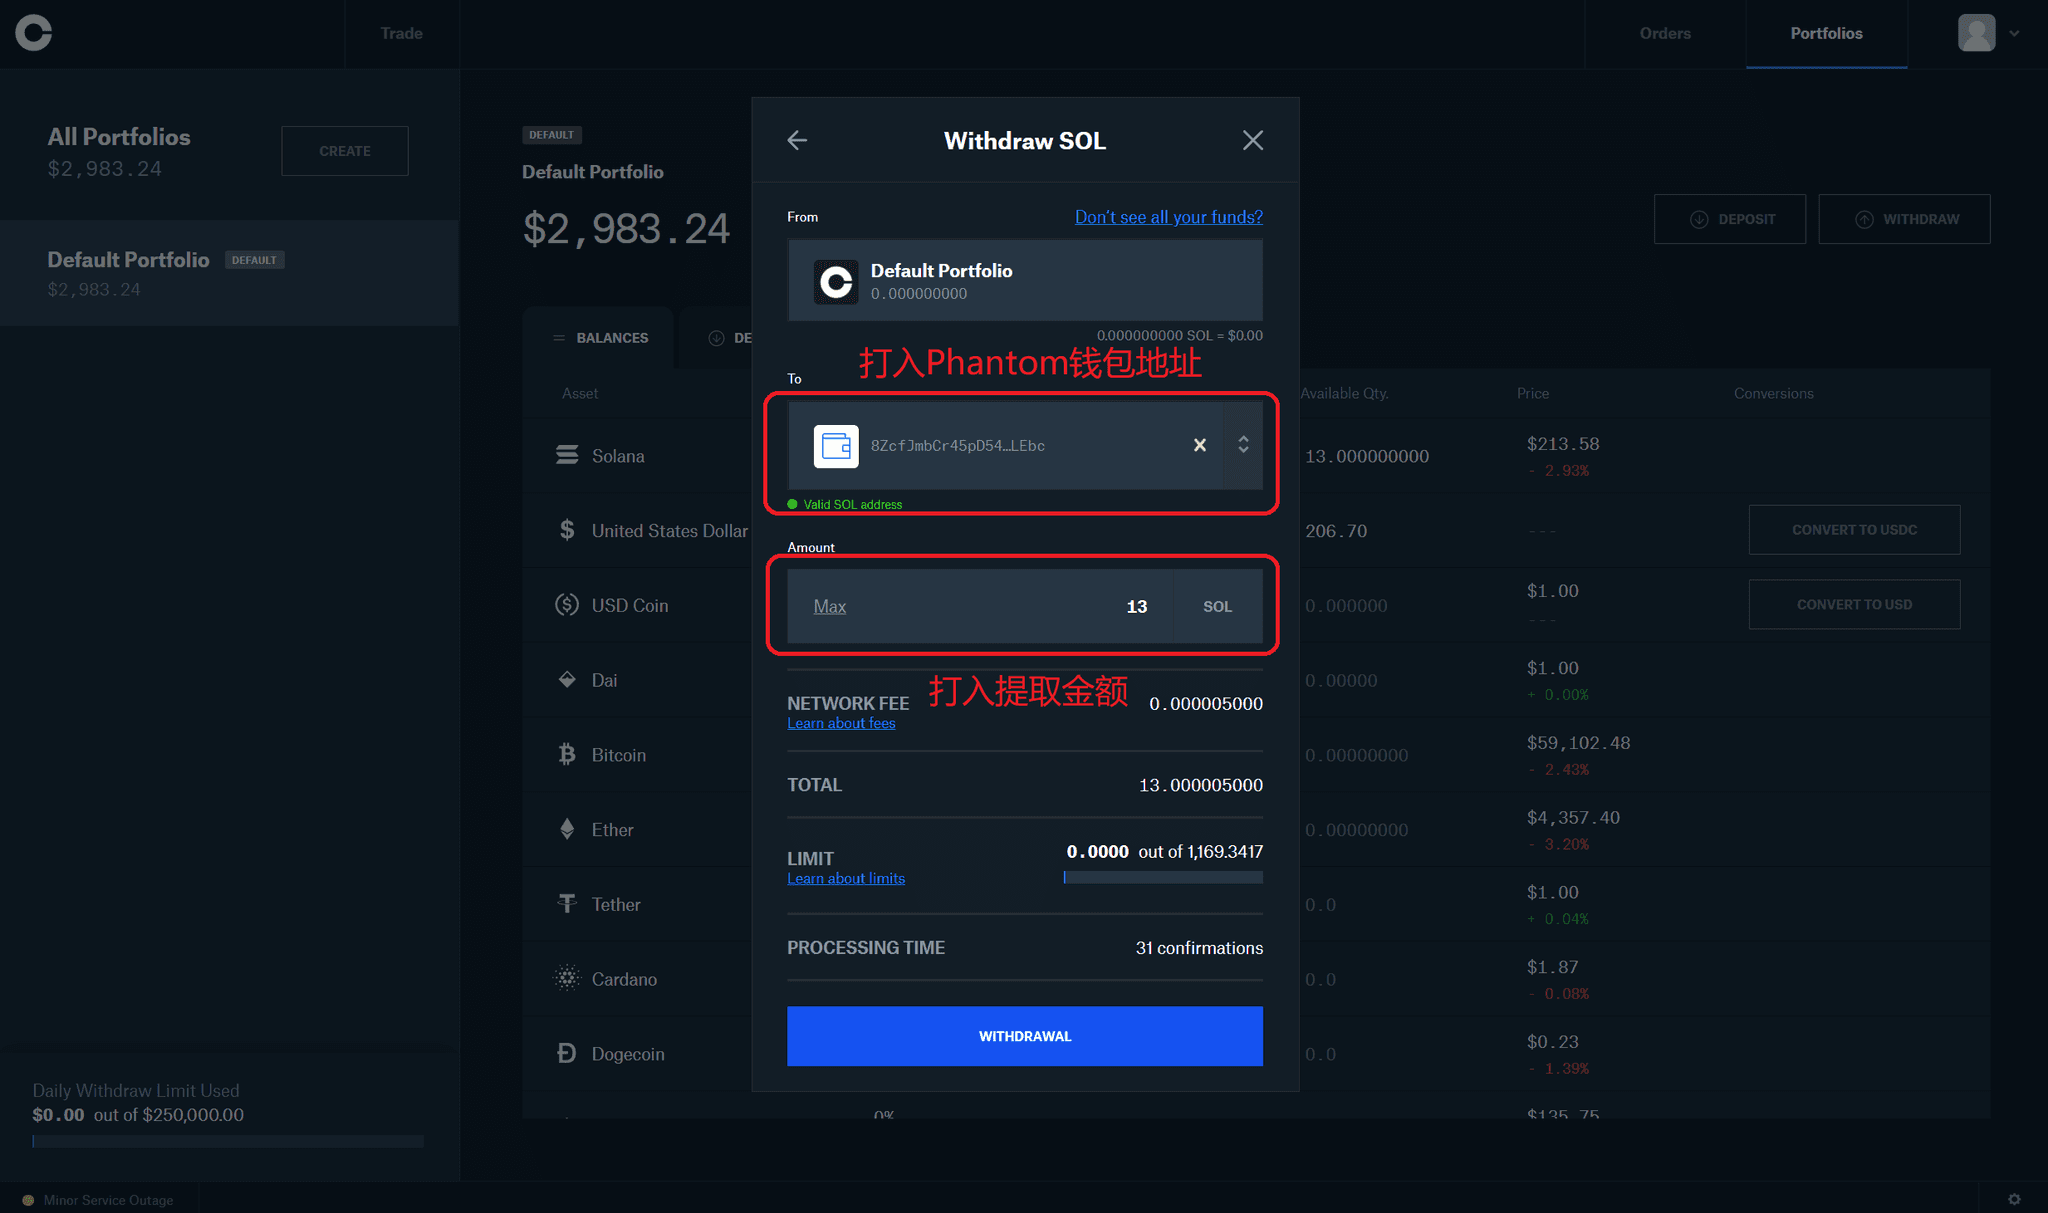Click the Bitcoin price $59,102.48

(1578, 742)
